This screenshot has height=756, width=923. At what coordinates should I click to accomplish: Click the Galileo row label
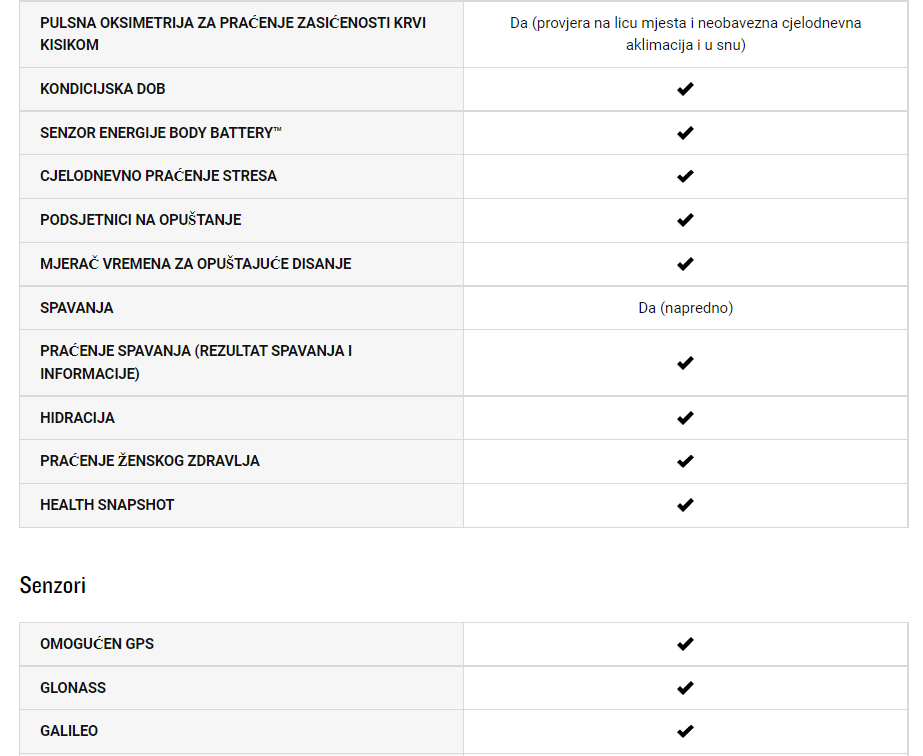tap(69, 731)
